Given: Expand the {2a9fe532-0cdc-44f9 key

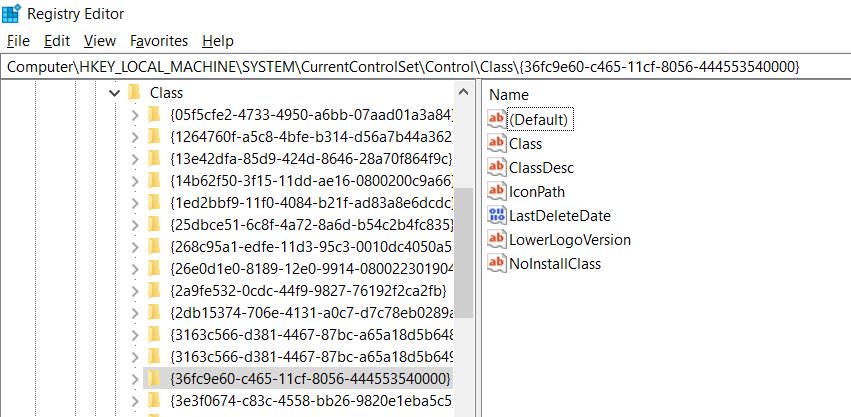Looking at the screenshot, I should tap(135, 290).
